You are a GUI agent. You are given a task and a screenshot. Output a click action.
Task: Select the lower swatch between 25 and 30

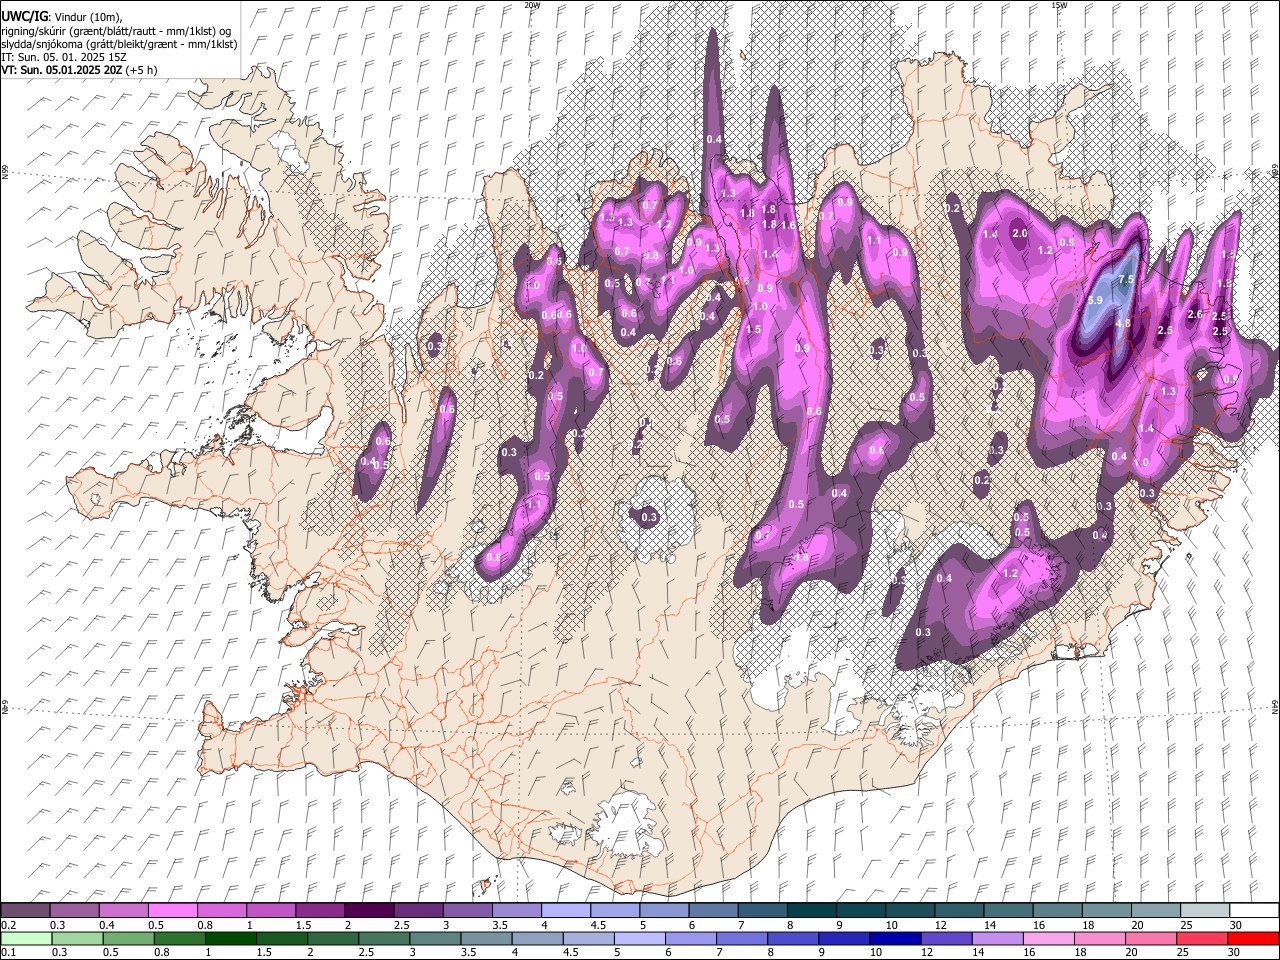(1203, 938)
